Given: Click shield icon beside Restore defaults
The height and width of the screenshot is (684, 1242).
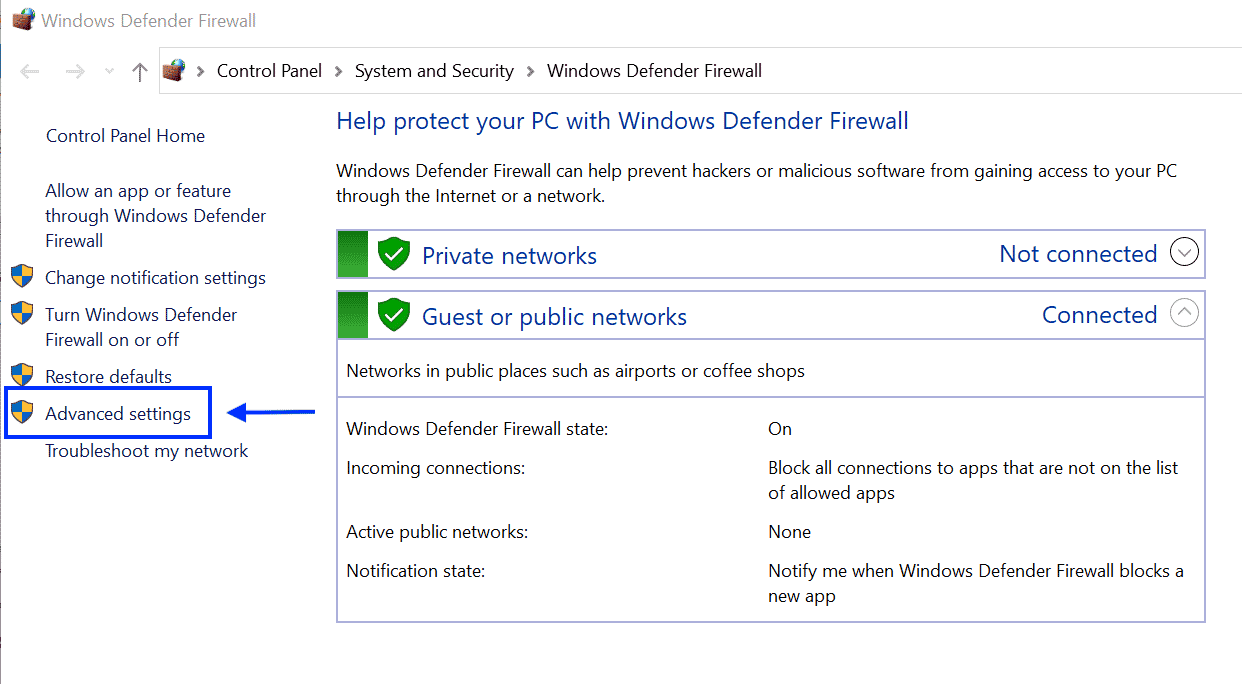Looking at the screenshot, I should (22, 376).
